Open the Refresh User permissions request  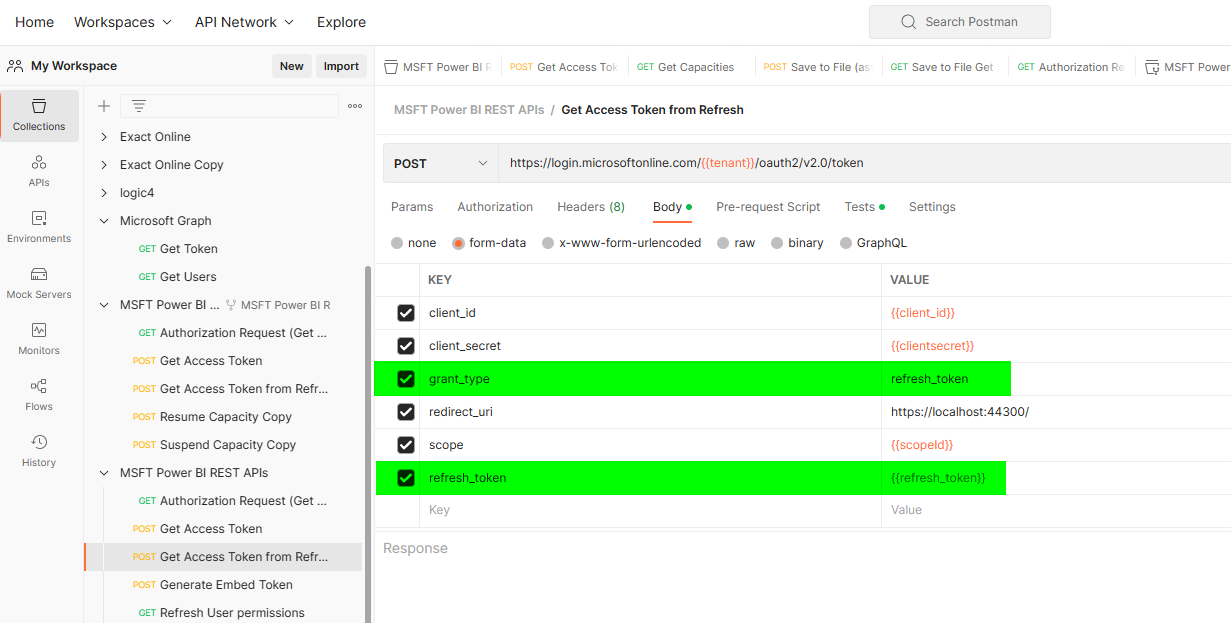pos(232,613)
